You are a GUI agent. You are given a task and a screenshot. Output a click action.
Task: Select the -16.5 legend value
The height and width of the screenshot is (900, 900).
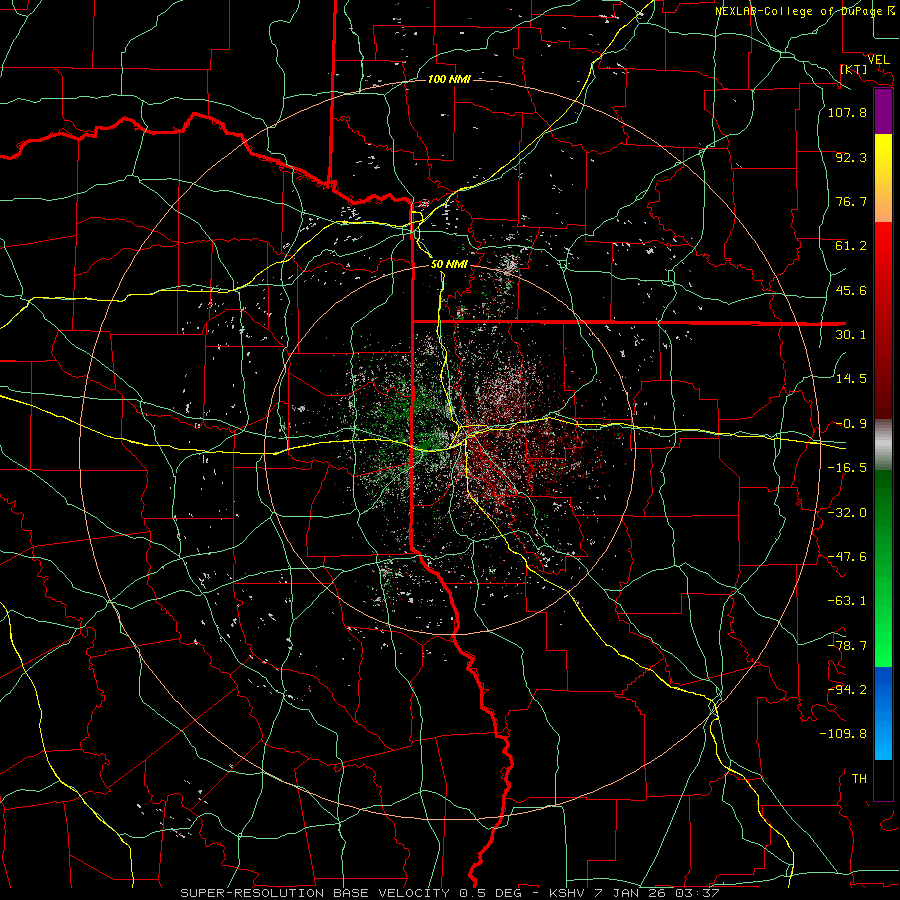(x=847, y=468)
